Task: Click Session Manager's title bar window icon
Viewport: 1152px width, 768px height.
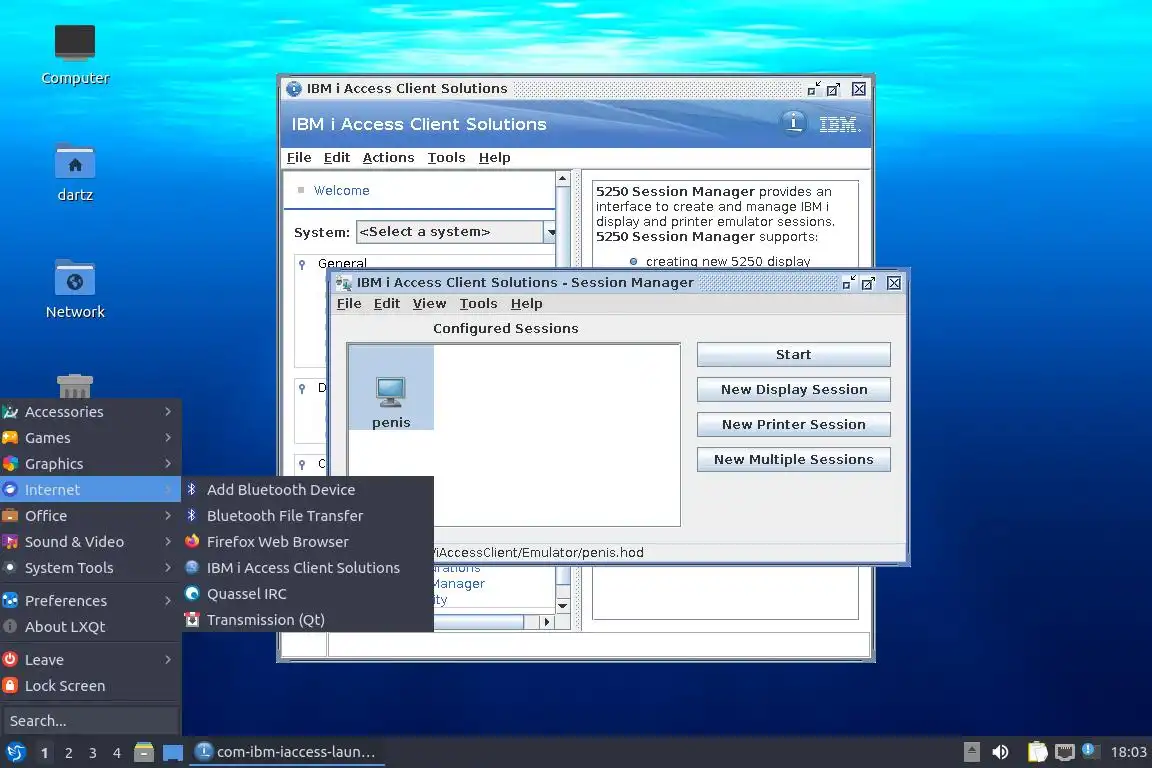Action: tap(343, 283)
